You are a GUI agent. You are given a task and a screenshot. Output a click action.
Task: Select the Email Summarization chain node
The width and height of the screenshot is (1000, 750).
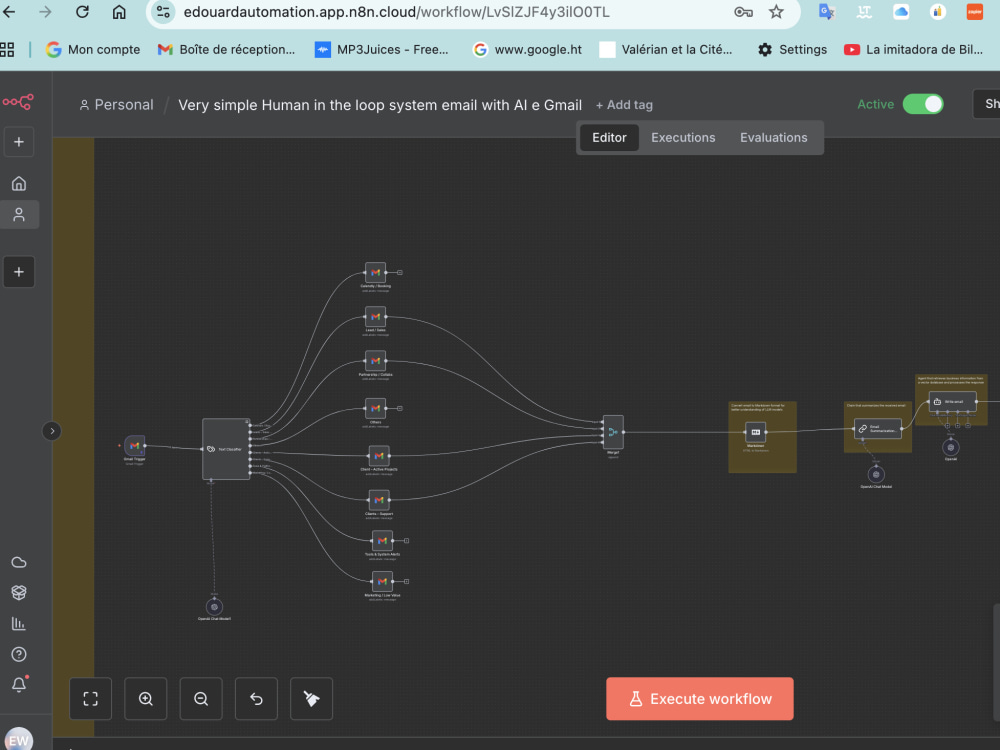(x=878, y=429)
